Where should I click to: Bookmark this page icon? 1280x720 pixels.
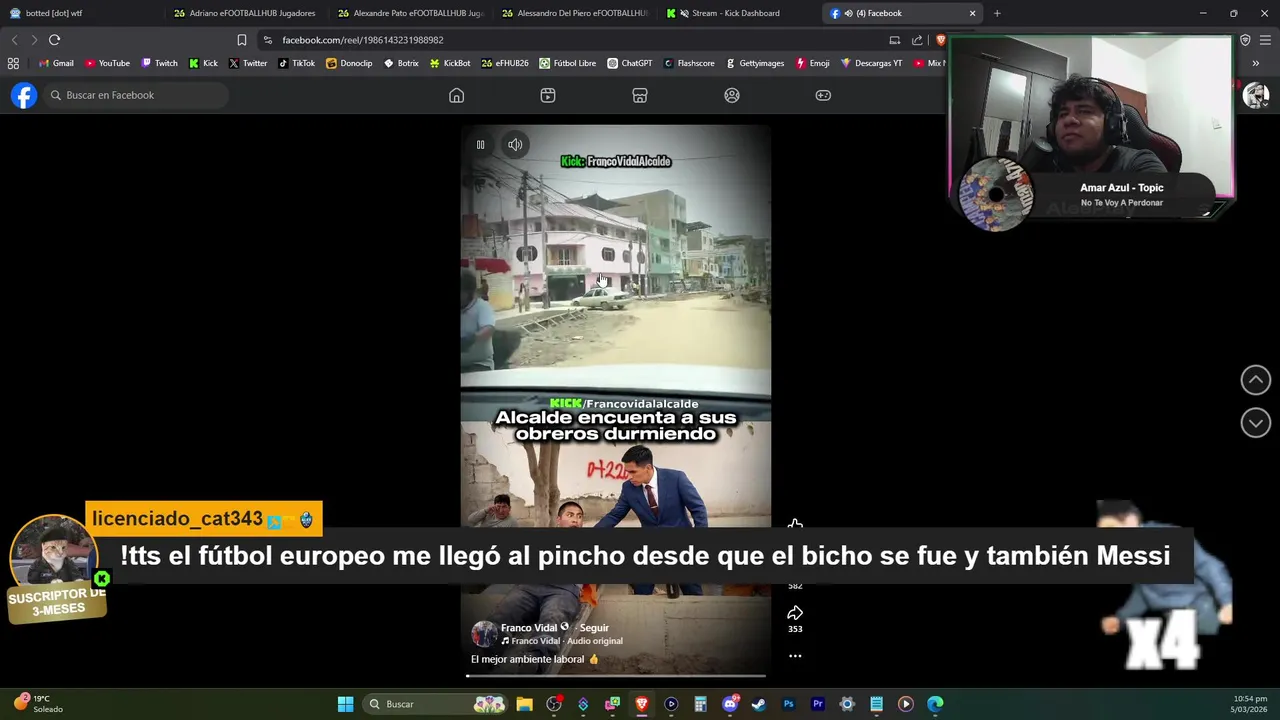(x=242, y=40)
